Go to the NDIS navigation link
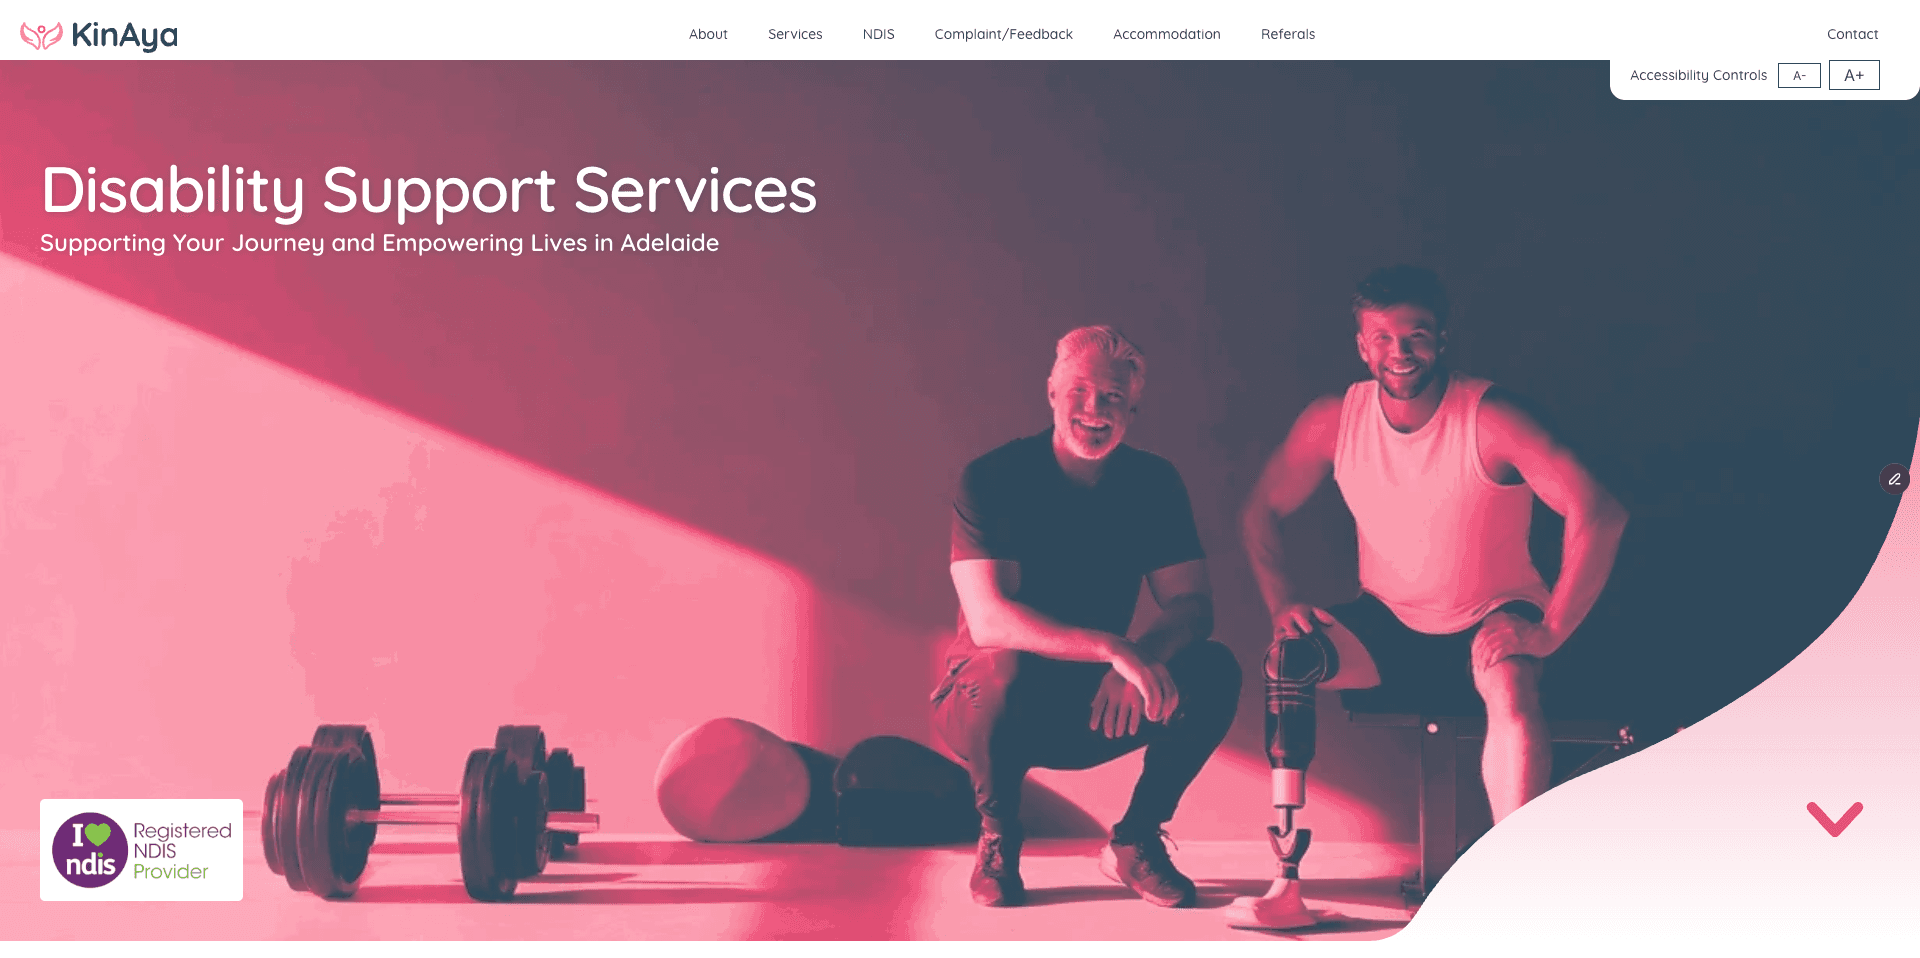This screenshot has width=1920, height=958. click(x=878, y=34)
